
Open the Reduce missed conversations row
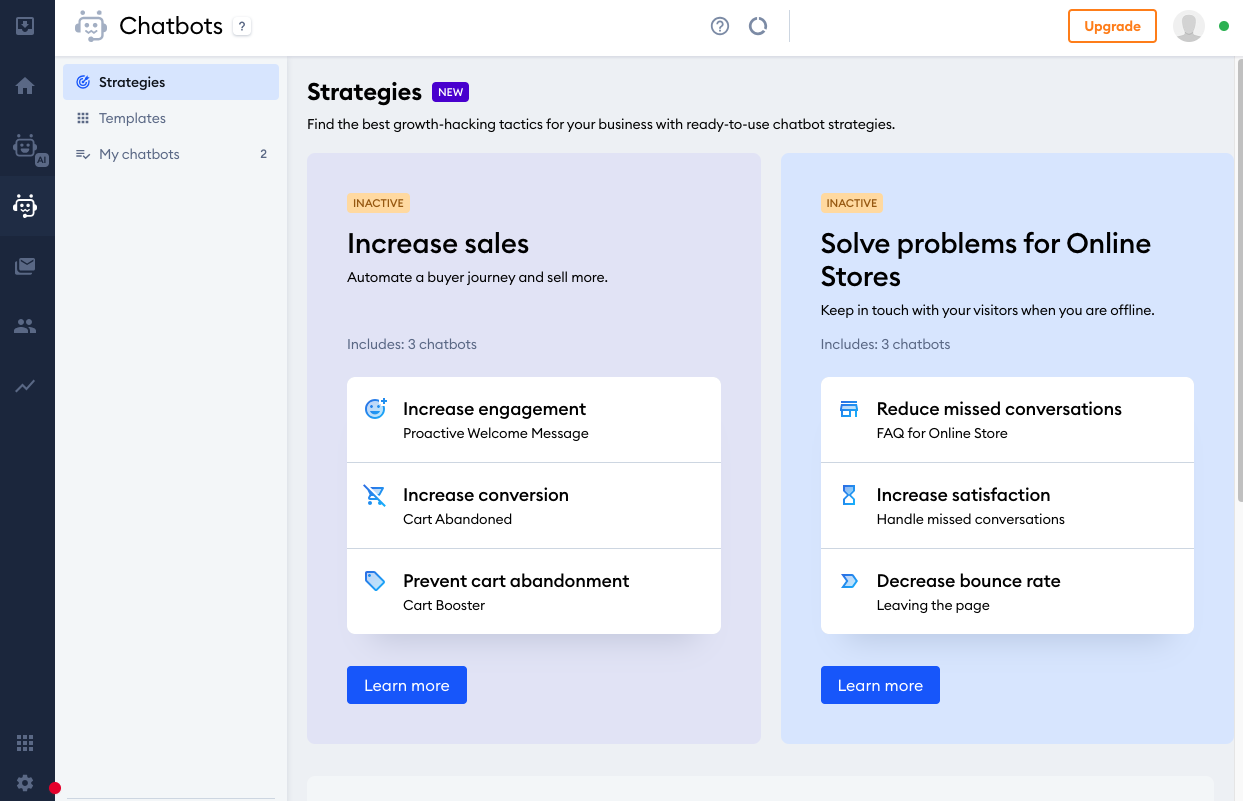(x=1007, y=420)
